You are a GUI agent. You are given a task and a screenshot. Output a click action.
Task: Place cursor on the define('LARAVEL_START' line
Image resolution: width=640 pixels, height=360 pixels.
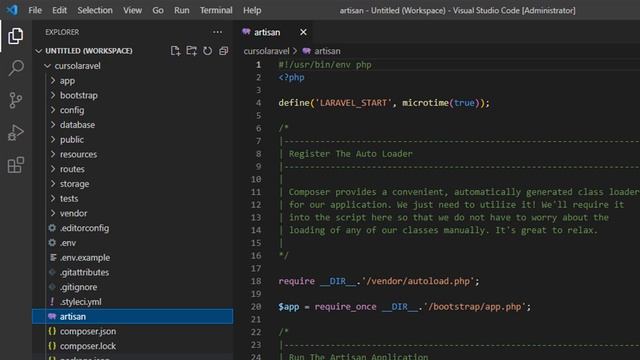(384, 103)
